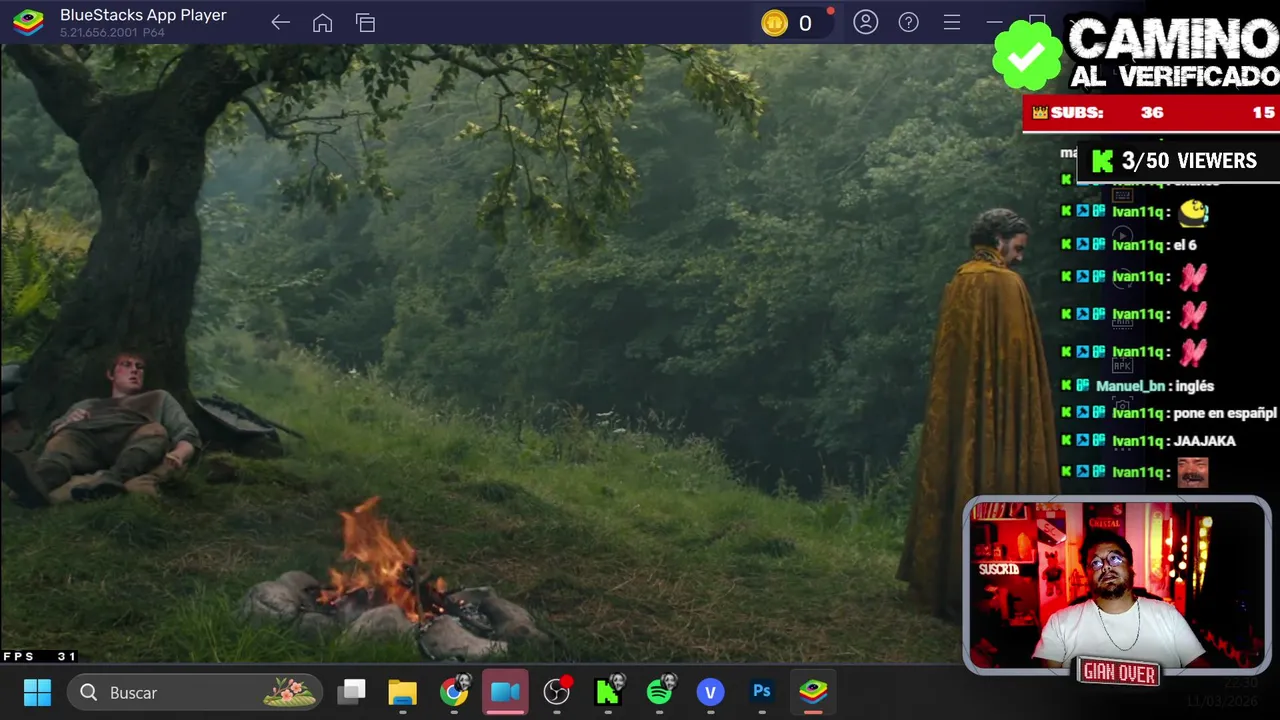1280x720 pixels.
Task: Switch to Spotify on the taskbar
Action: [660, 692]
